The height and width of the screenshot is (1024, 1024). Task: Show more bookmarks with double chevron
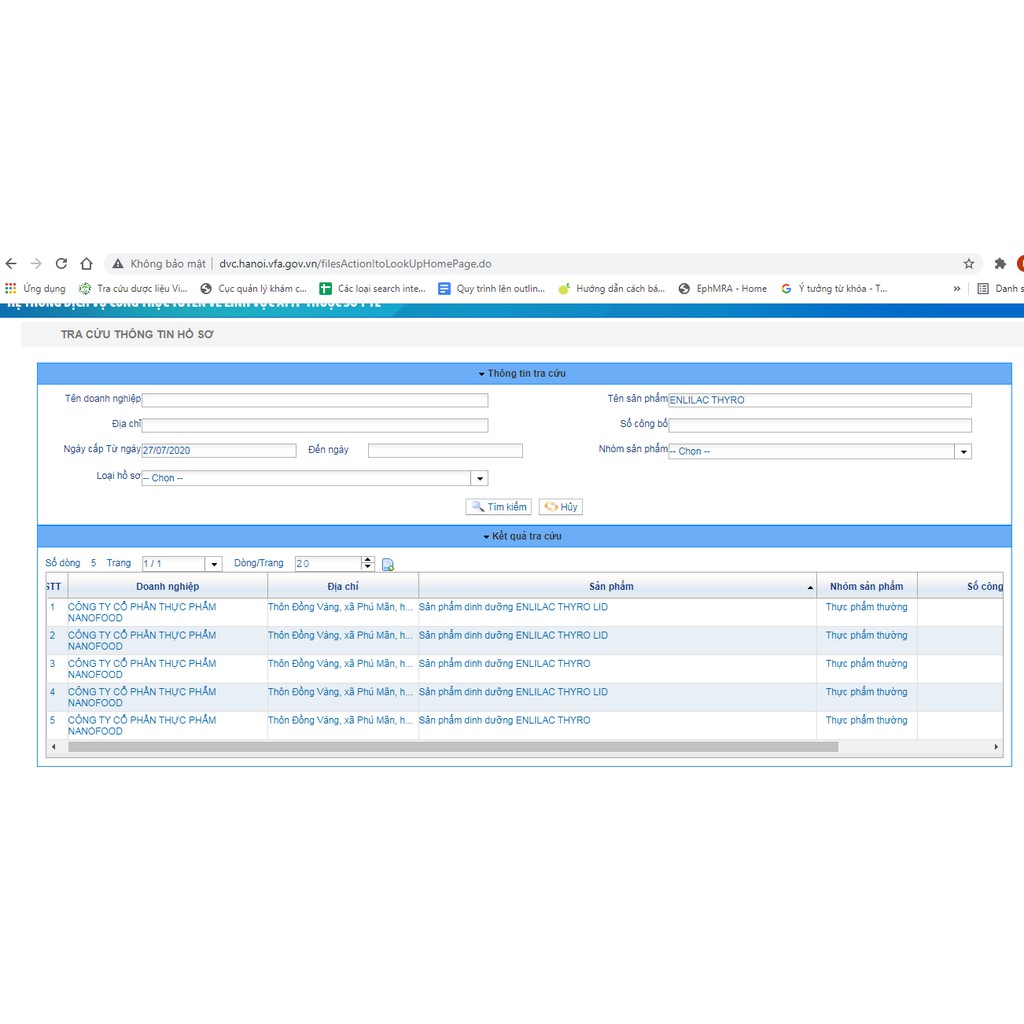click(957, 288)
